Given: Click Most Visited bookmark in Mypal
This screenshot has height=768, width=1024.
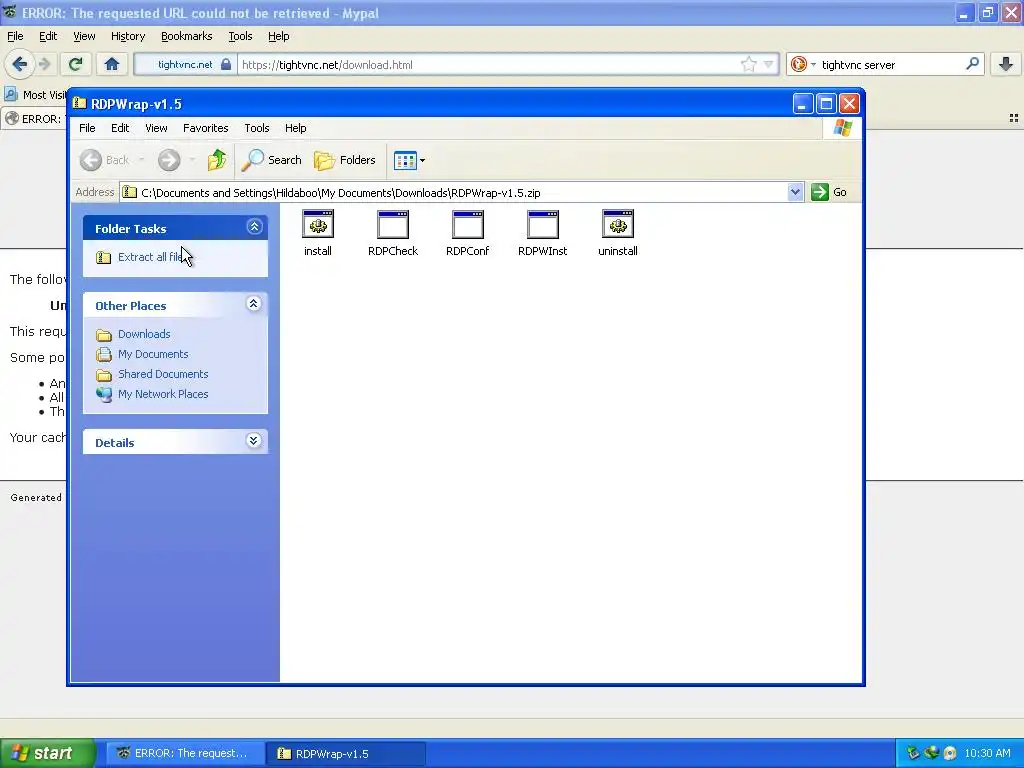Looking at the screenshot, I should (37, 95).
